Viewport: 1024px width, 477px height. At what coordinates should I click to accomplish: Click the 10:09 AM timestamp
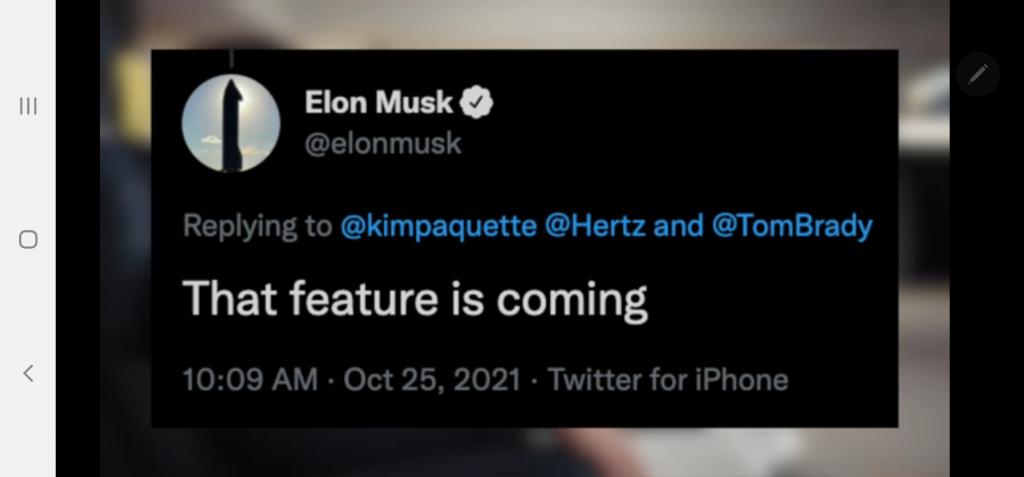tap(249, 380)
